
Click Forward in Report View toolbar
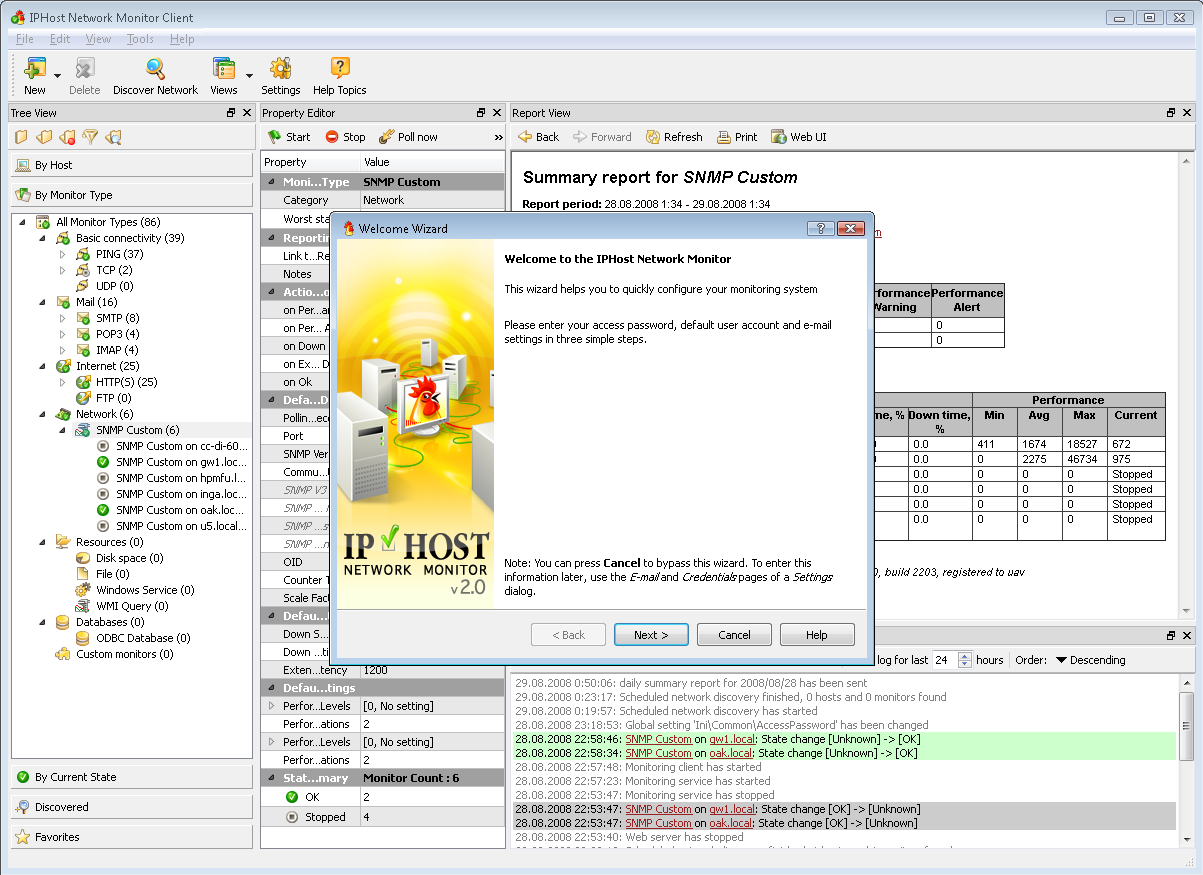(x=602, y=137)
